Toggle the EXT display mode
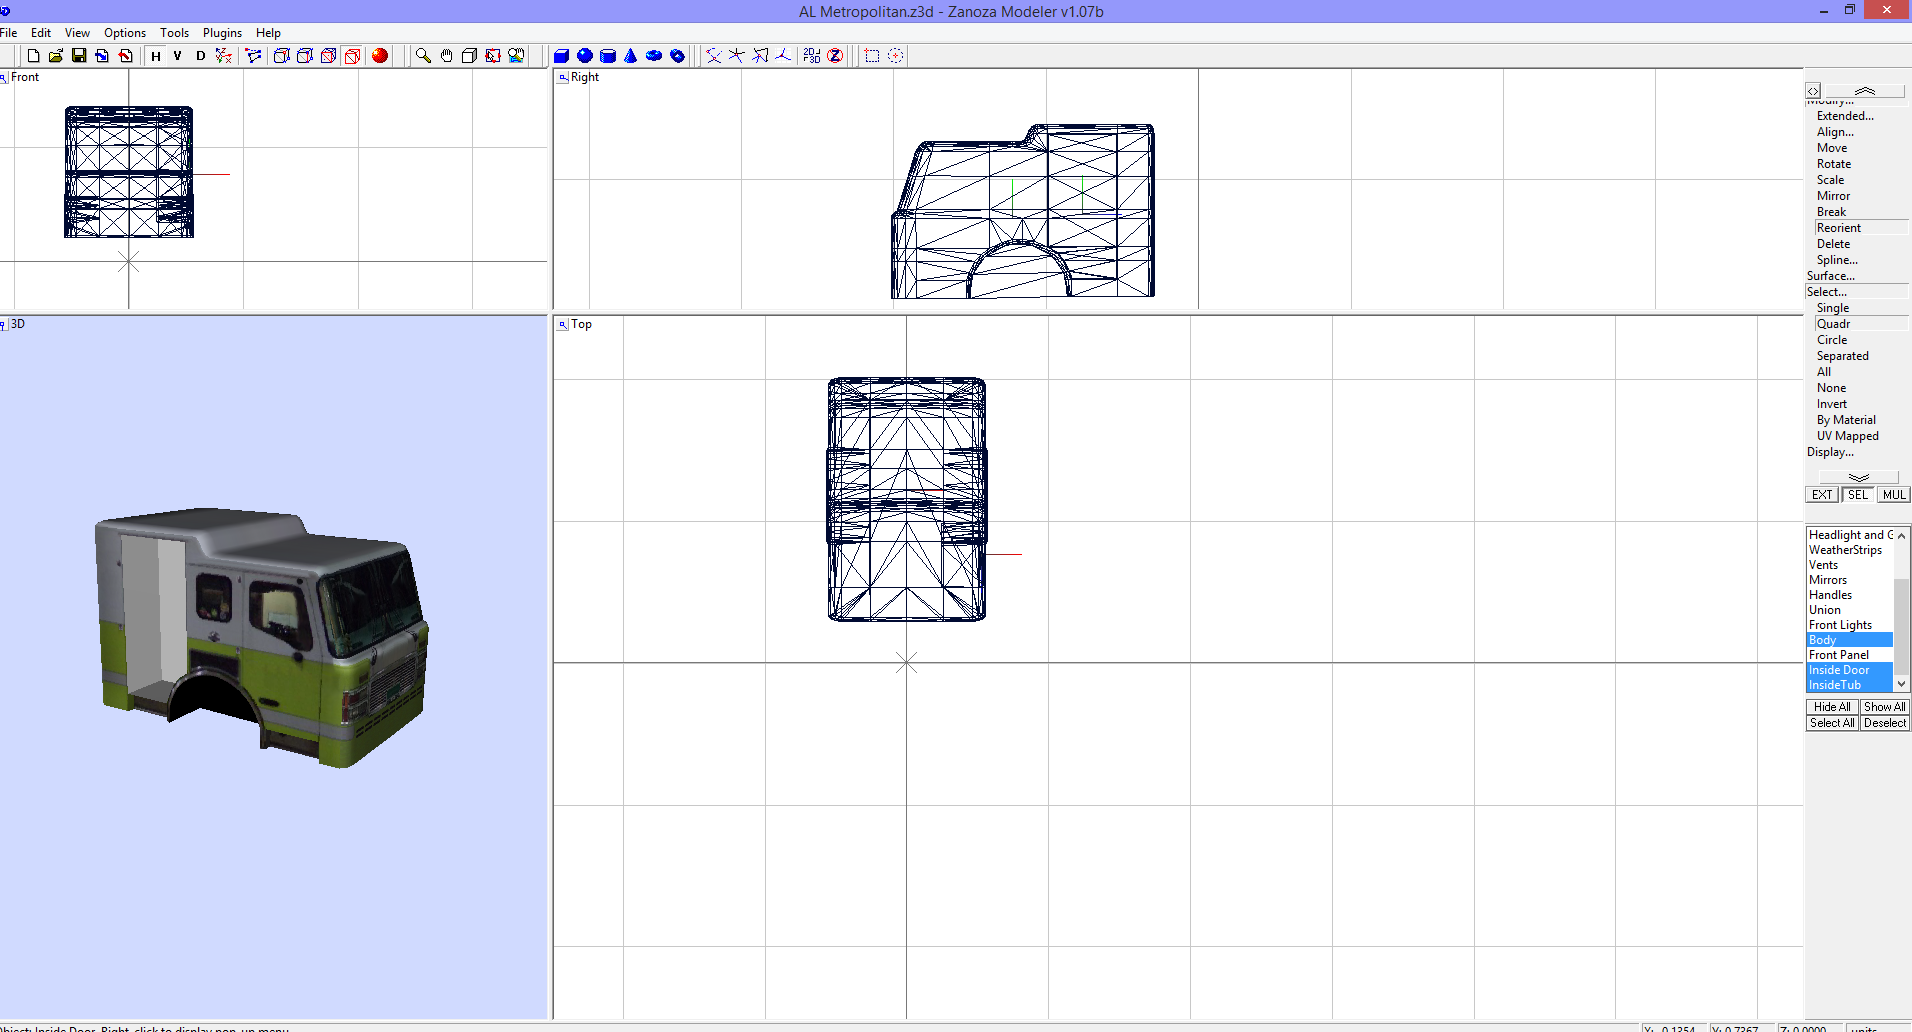Screen dimensions: 1912x1032 click(x=1822, y=494)
